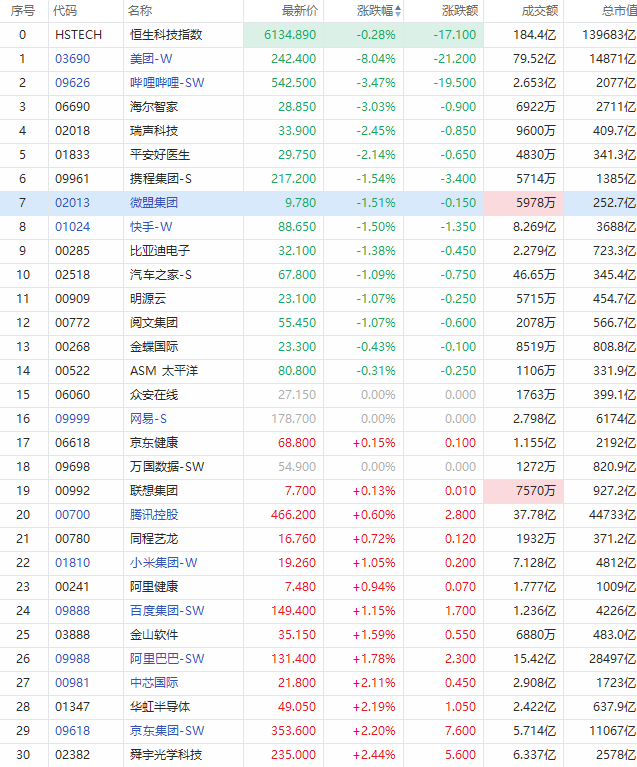Screen dimensions: 637x767
Task: Open stock code 09988 link
Action: 72,658
